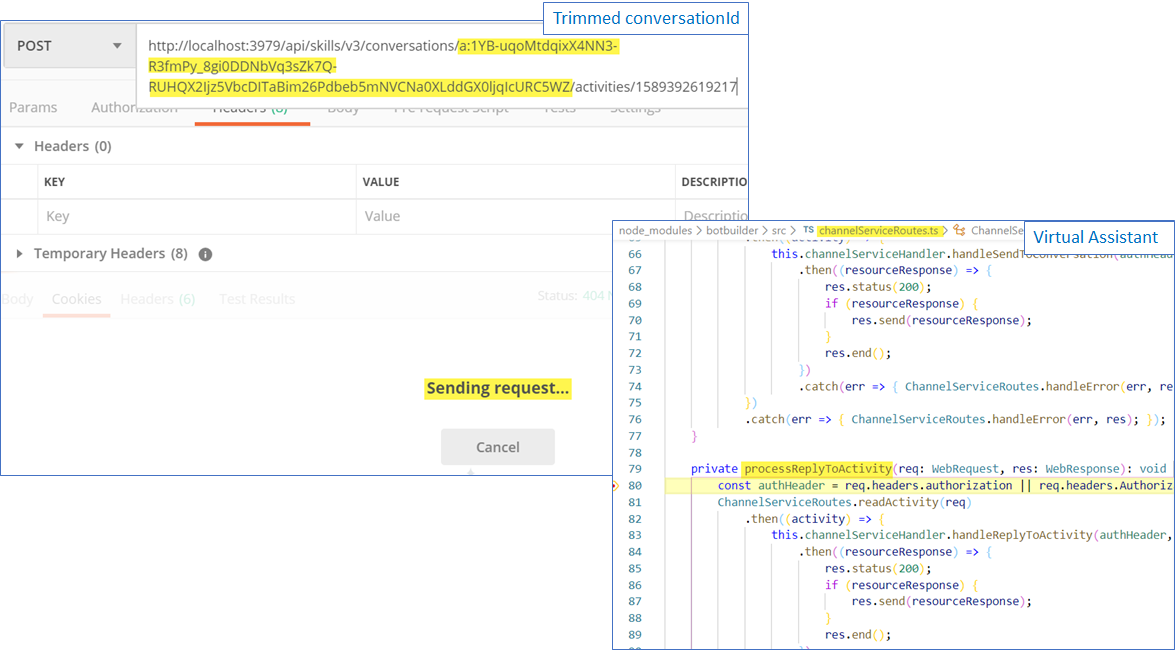Click the breakpoint marker on line 80
This screenshot has width=1175, height=650.
click(616, 486)
